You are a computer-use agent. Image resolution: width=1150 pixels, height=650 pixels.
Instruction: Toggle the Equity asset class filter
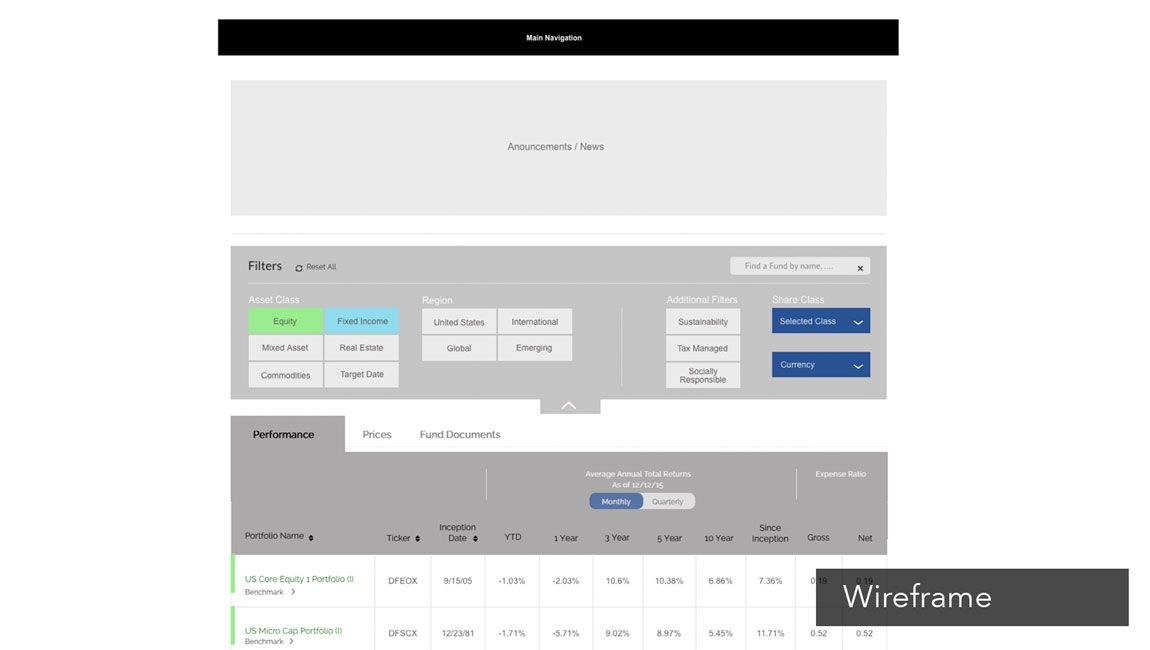click(x=285, y=321)
